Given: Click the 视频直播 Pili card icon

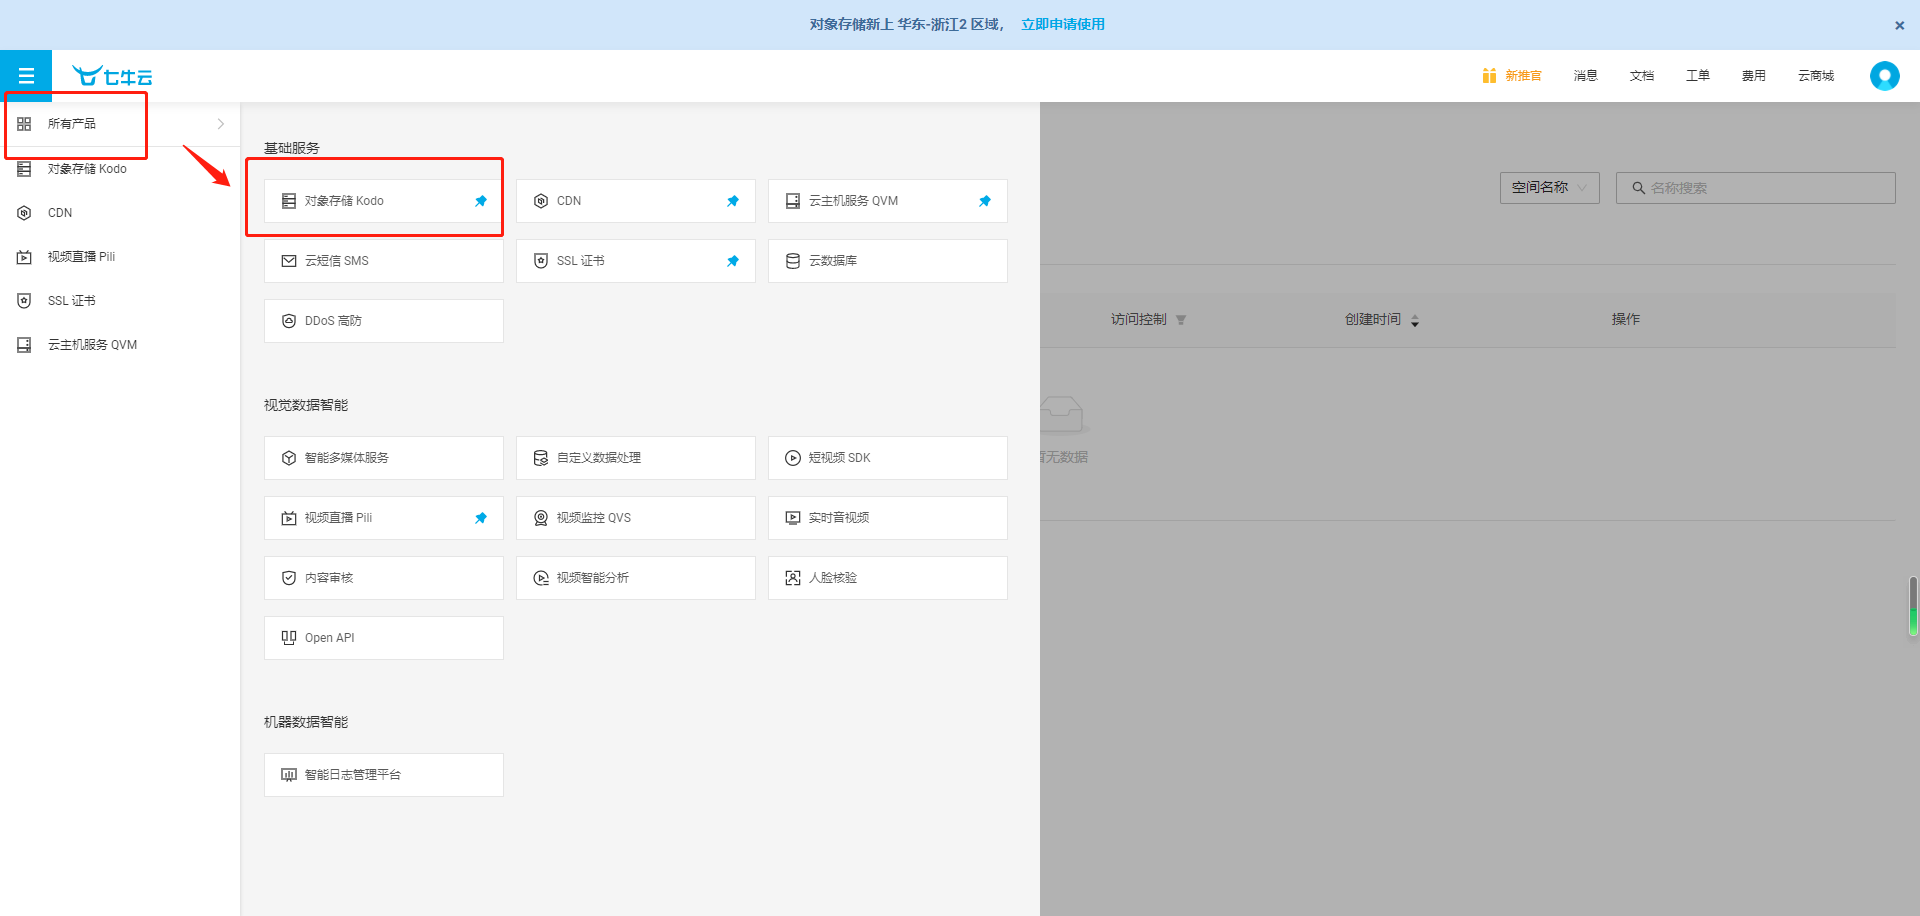Looking at the screenshot, I should pyautogui.click(x=289, y=518).
